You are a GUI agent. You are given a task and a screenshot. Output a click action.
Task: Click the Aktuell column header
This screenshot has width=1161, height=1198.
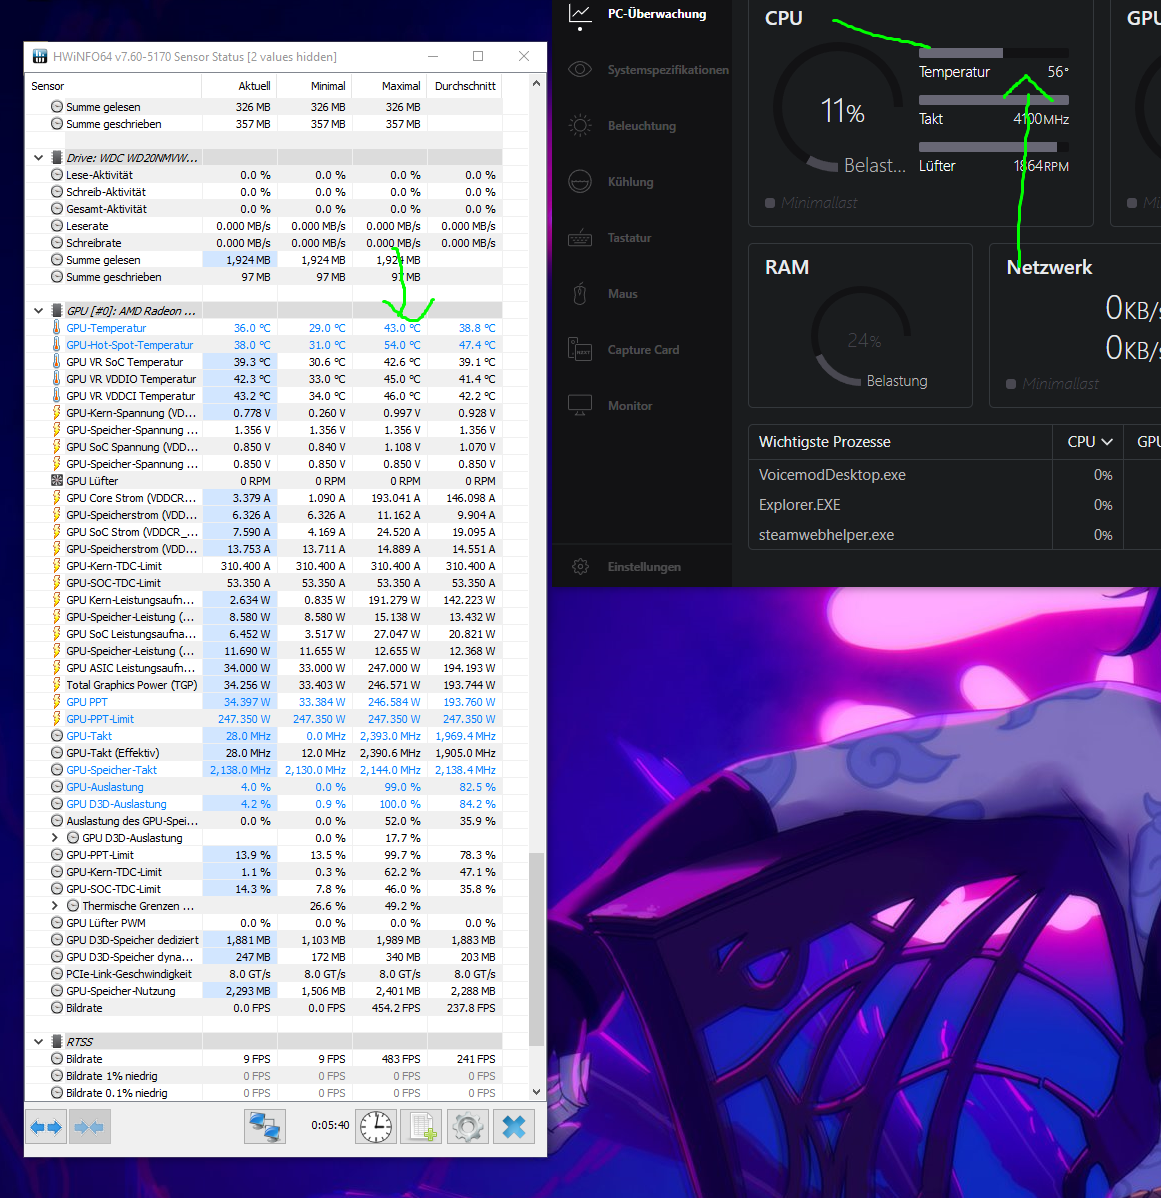(x=239, y=86)
